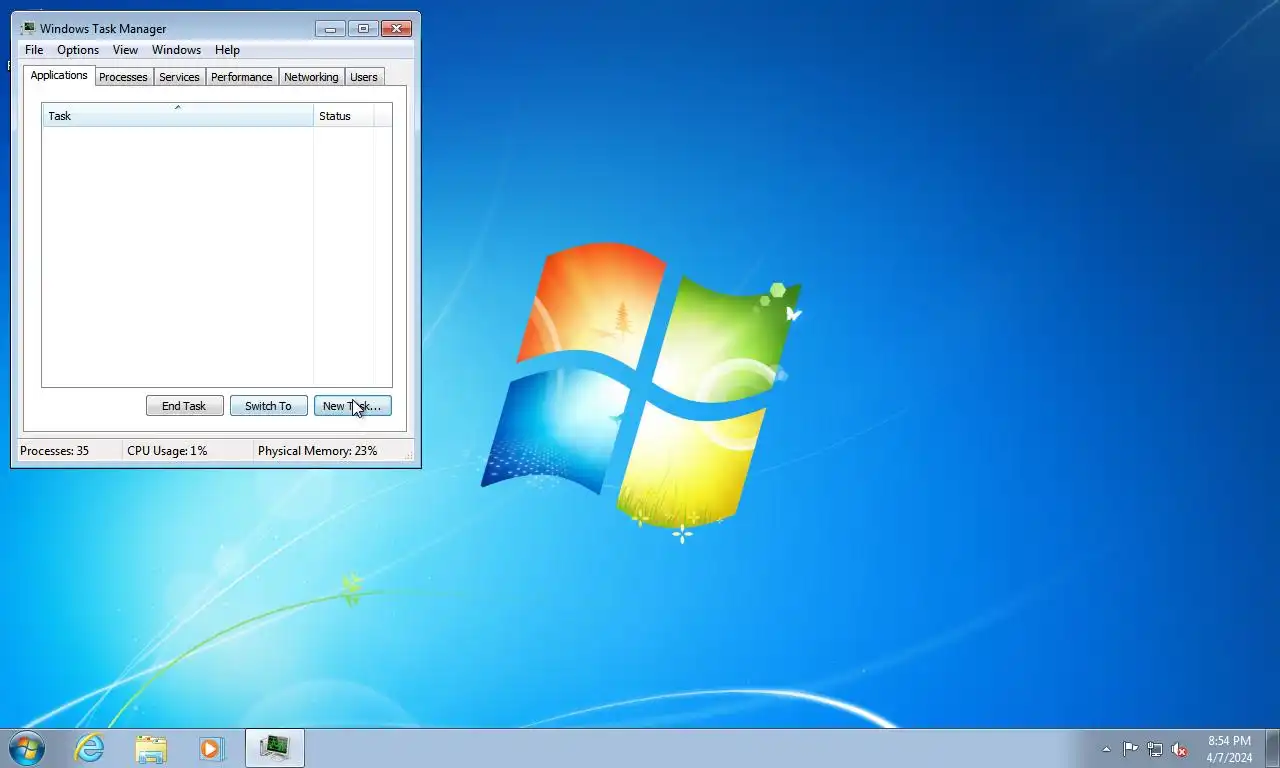The image size is (1280, 768).
Task: Open the Windows menu
Action: tap(176, 50)
